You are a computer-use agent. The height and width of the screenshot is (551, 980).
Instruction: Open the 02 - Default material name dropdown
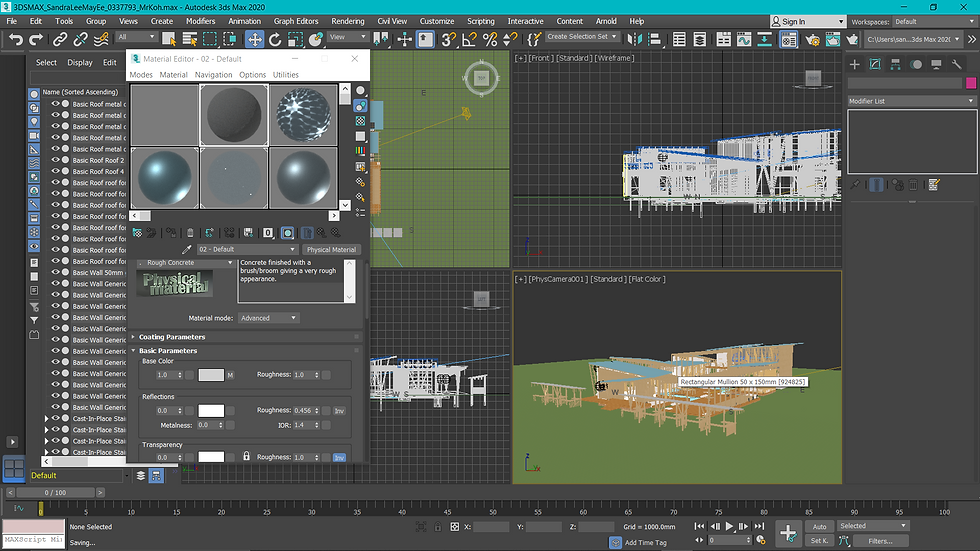click(247, 249)
